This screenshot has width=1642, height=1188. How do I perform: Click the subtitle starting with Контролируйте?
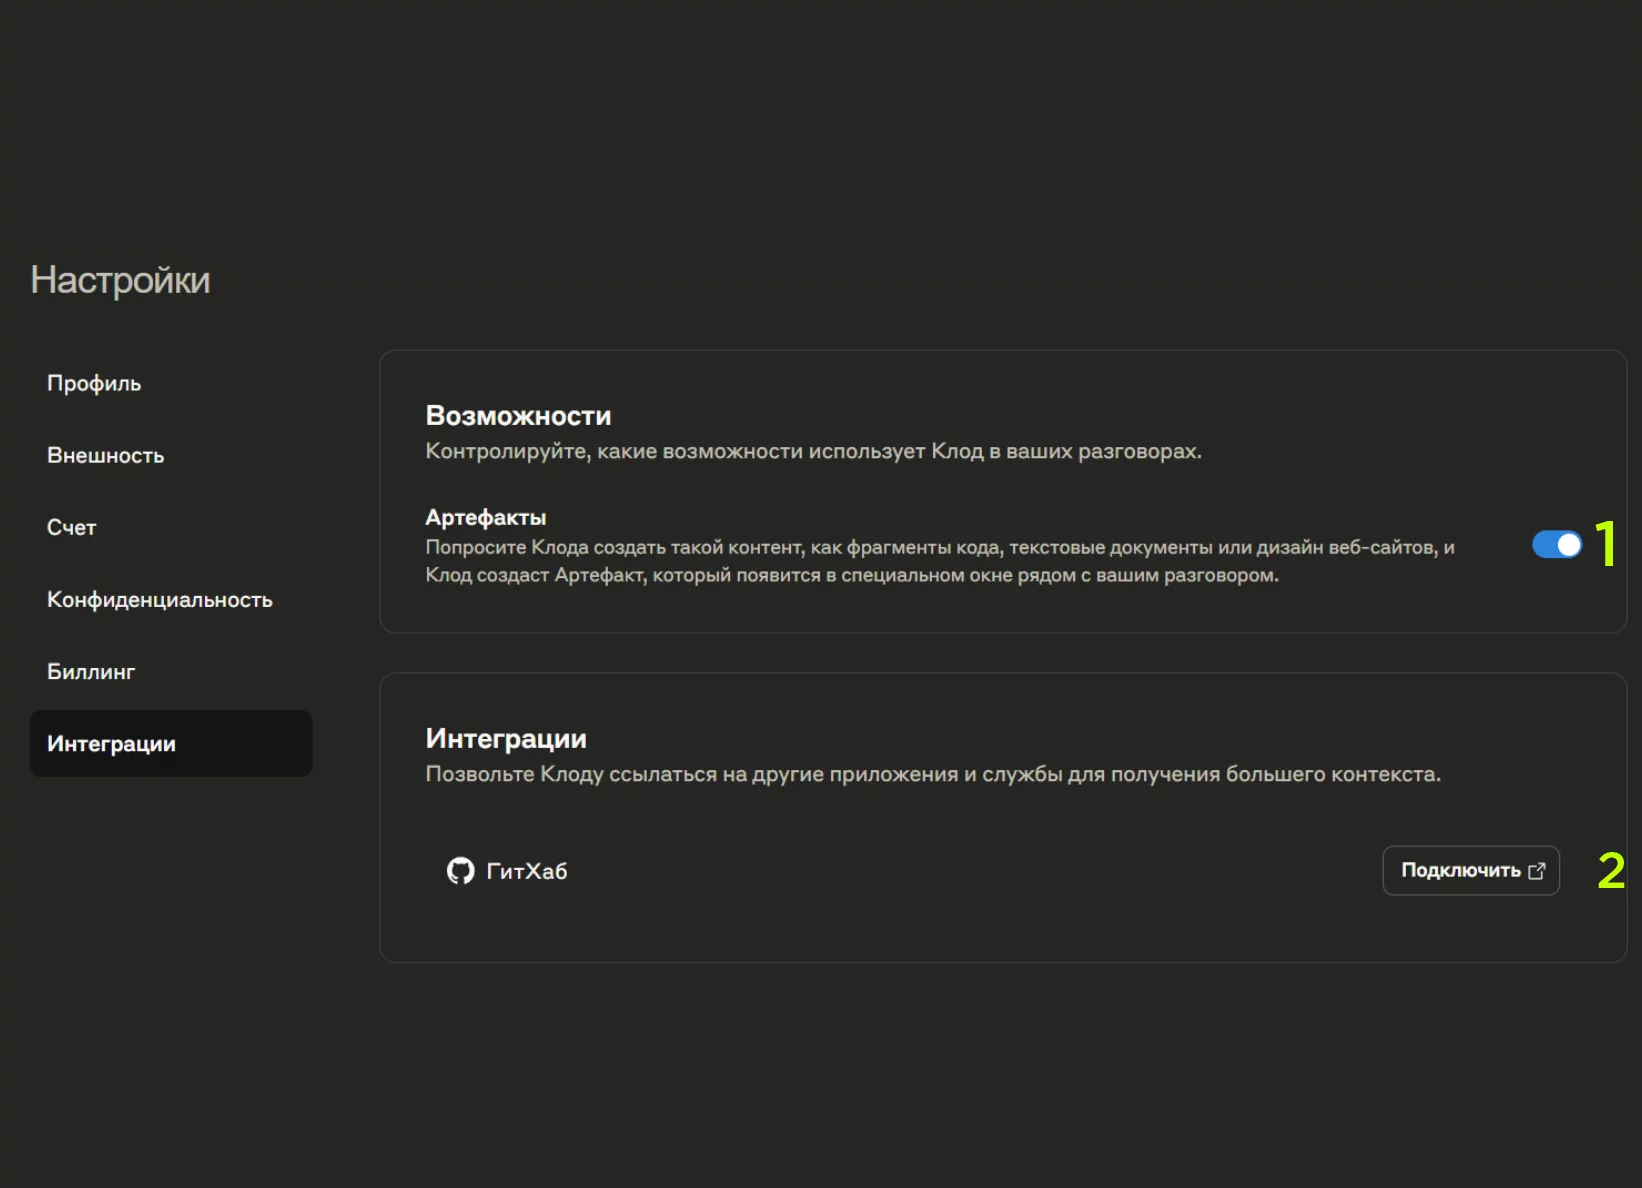coord(813,452)
